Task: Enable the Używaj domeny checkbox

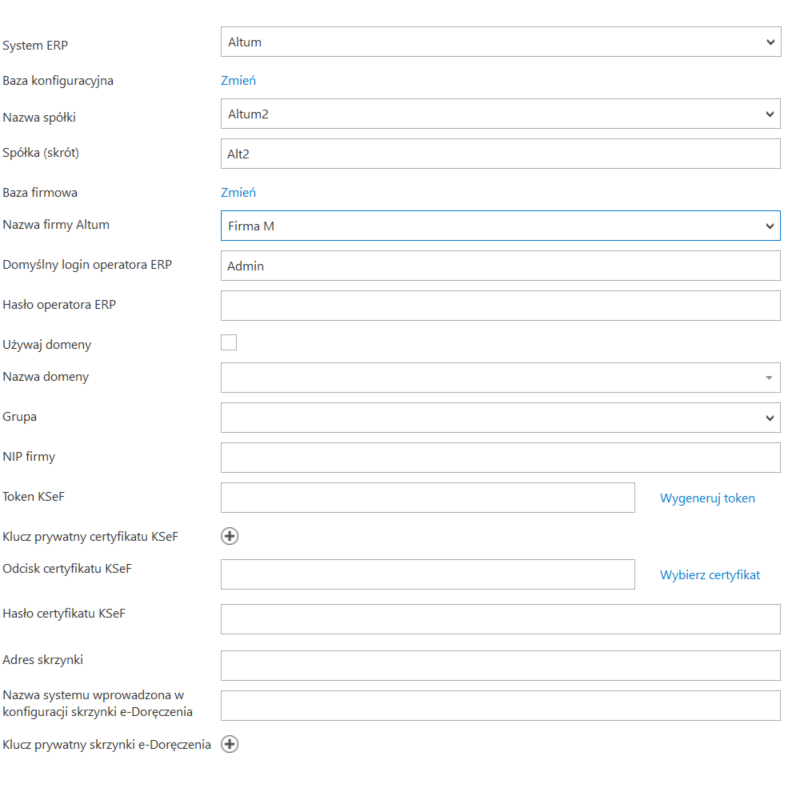Action: pos(229,343)
